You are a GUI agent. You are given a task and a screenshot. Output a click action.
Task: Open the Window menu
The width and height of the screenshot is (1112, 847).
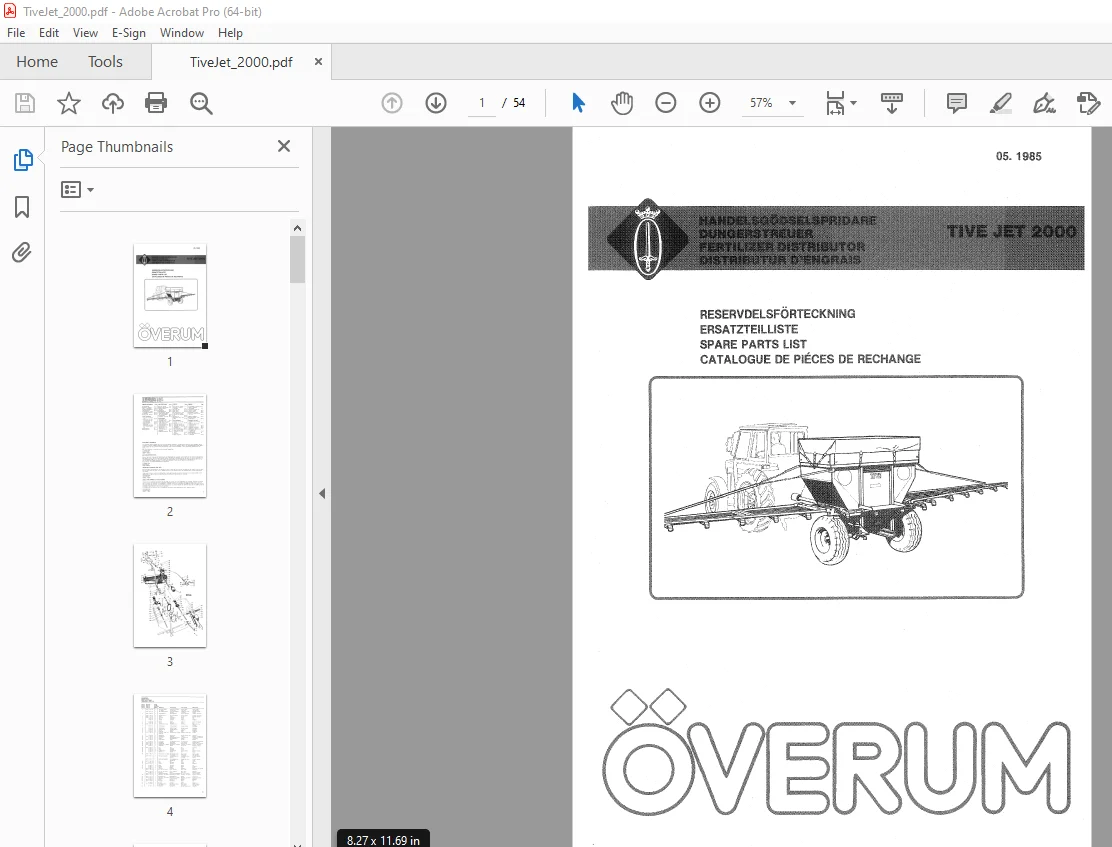(x=182, y=33)
